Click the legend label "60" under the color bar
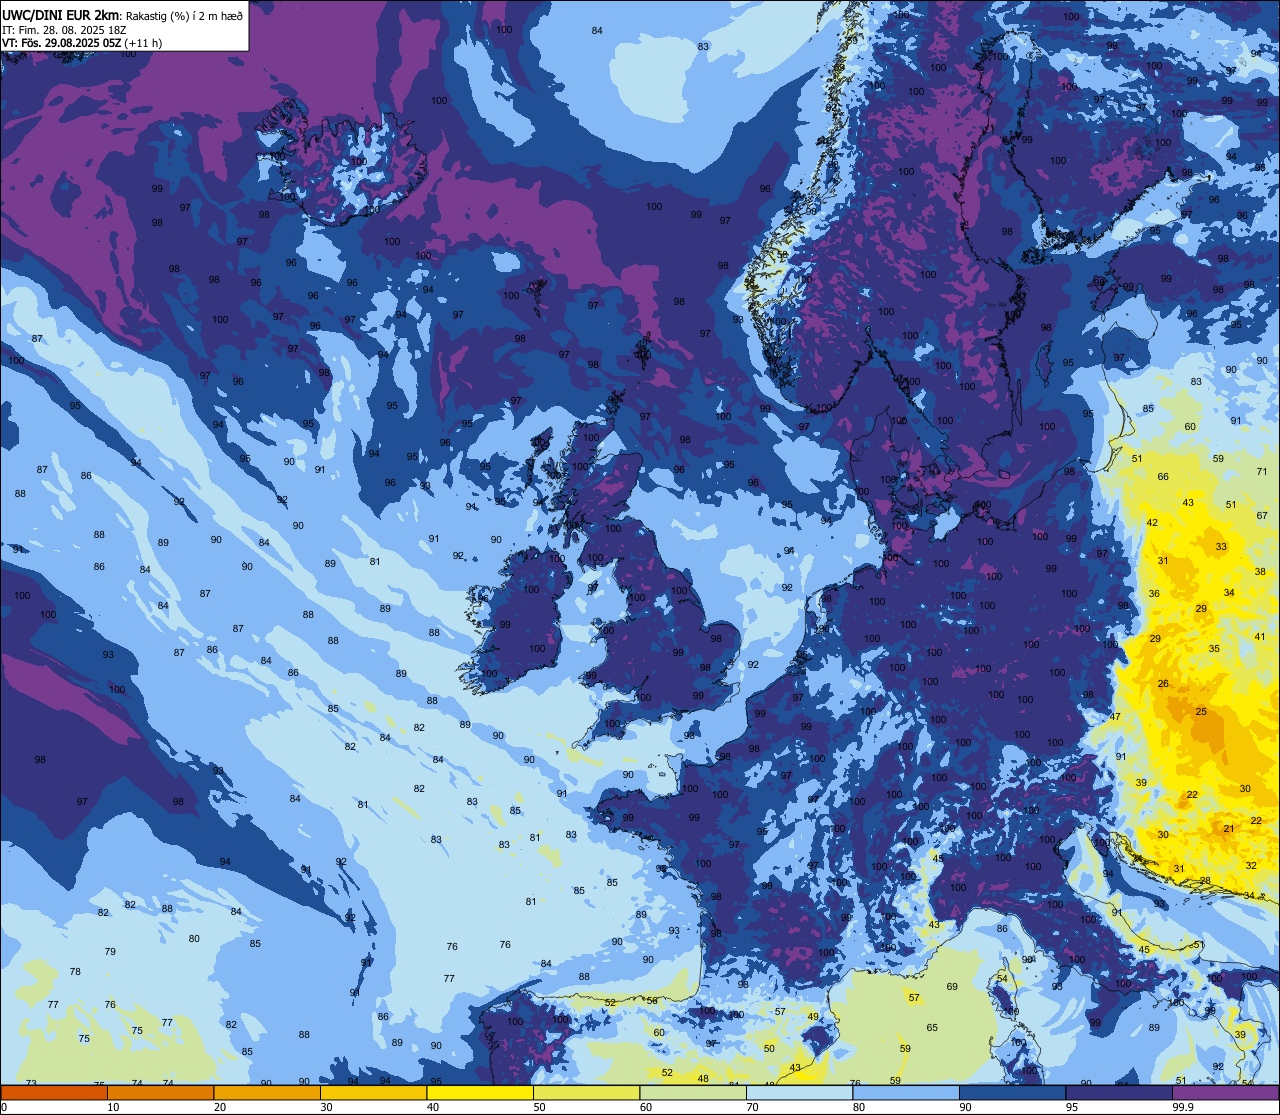 click(646, 1107)
